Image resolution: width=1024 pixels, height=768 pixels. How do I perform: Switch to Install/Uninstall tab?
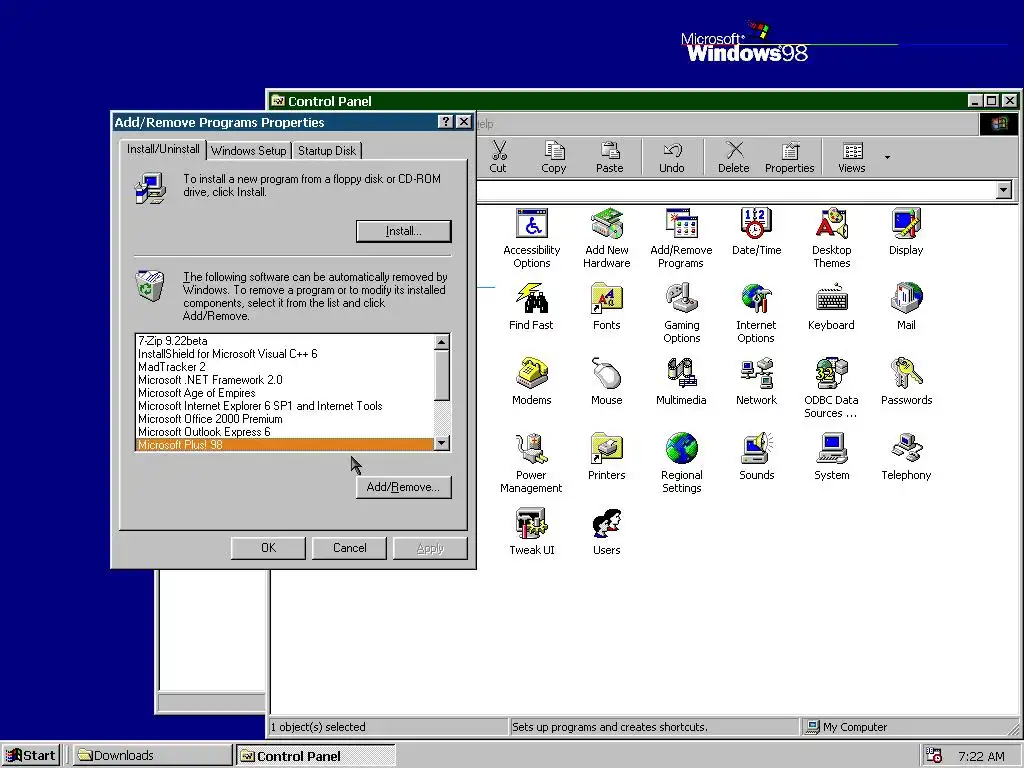pos(163,150)
